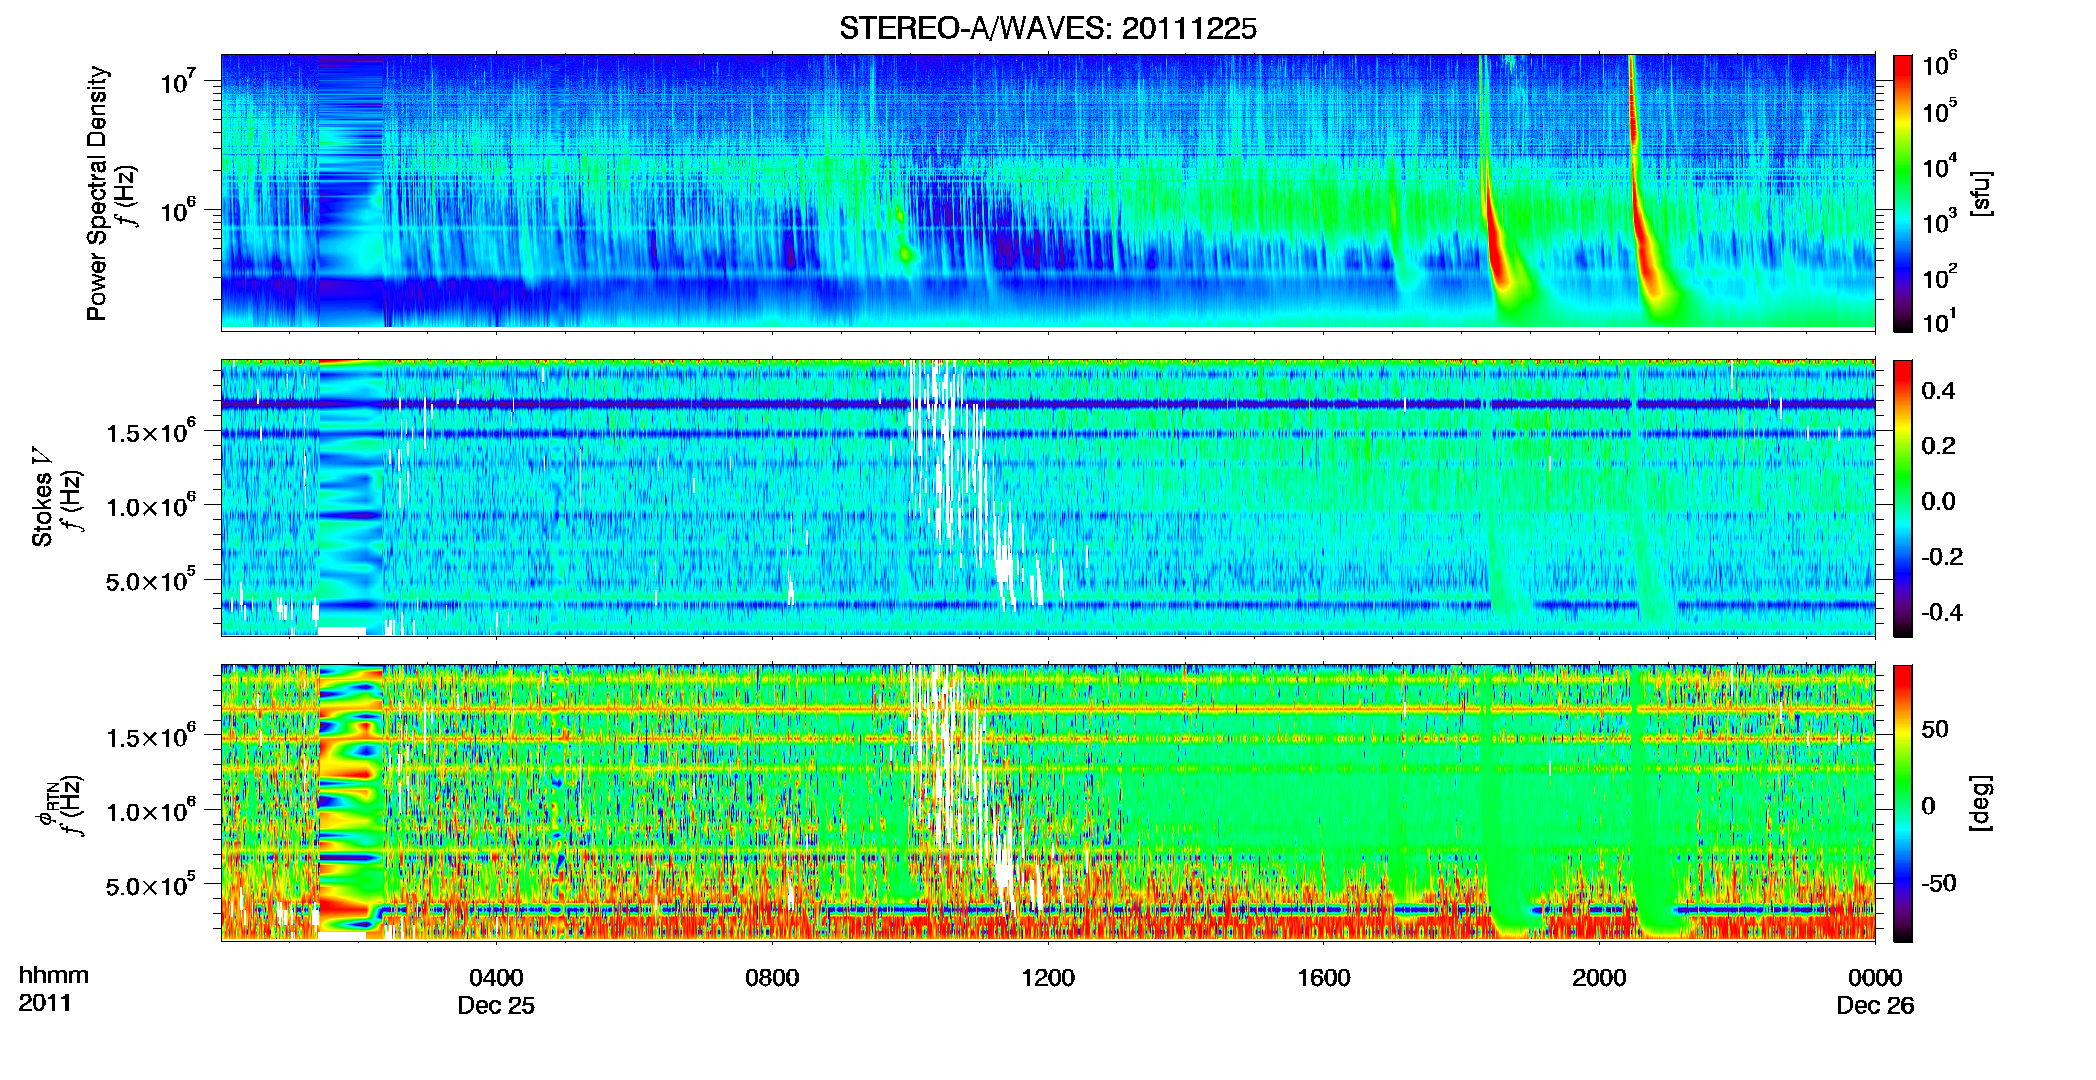Click the degree angle colorbar

[1903, 803]
